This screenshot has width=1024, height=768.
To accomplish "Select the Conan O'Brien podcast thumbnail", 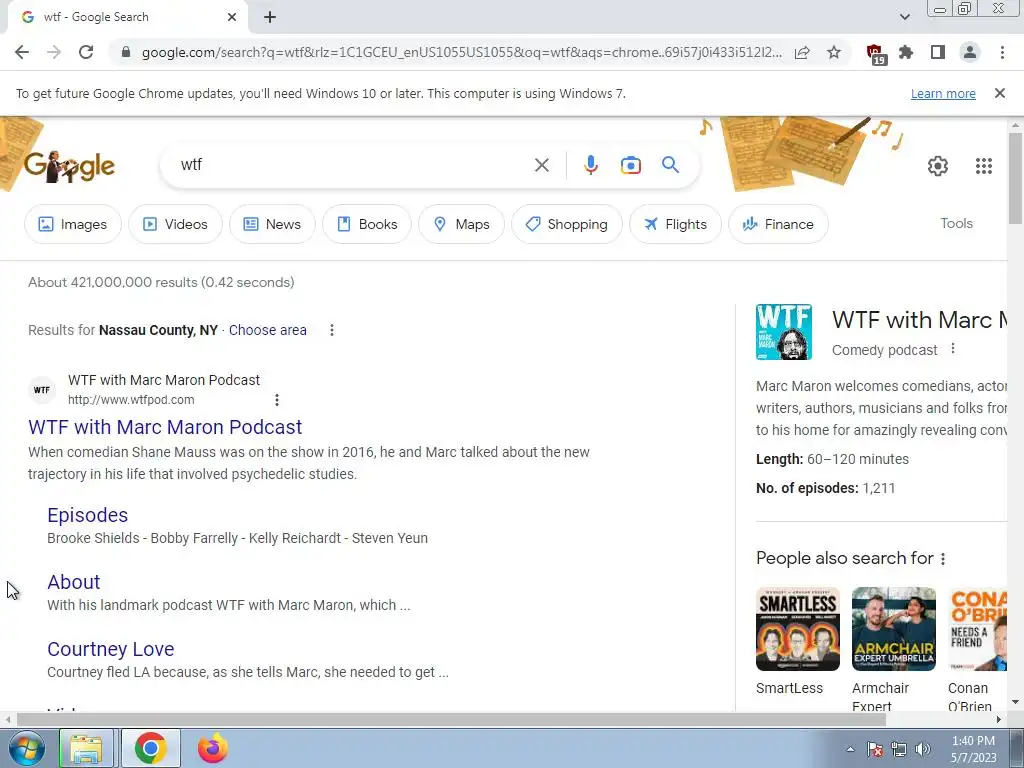I will 978,629.
